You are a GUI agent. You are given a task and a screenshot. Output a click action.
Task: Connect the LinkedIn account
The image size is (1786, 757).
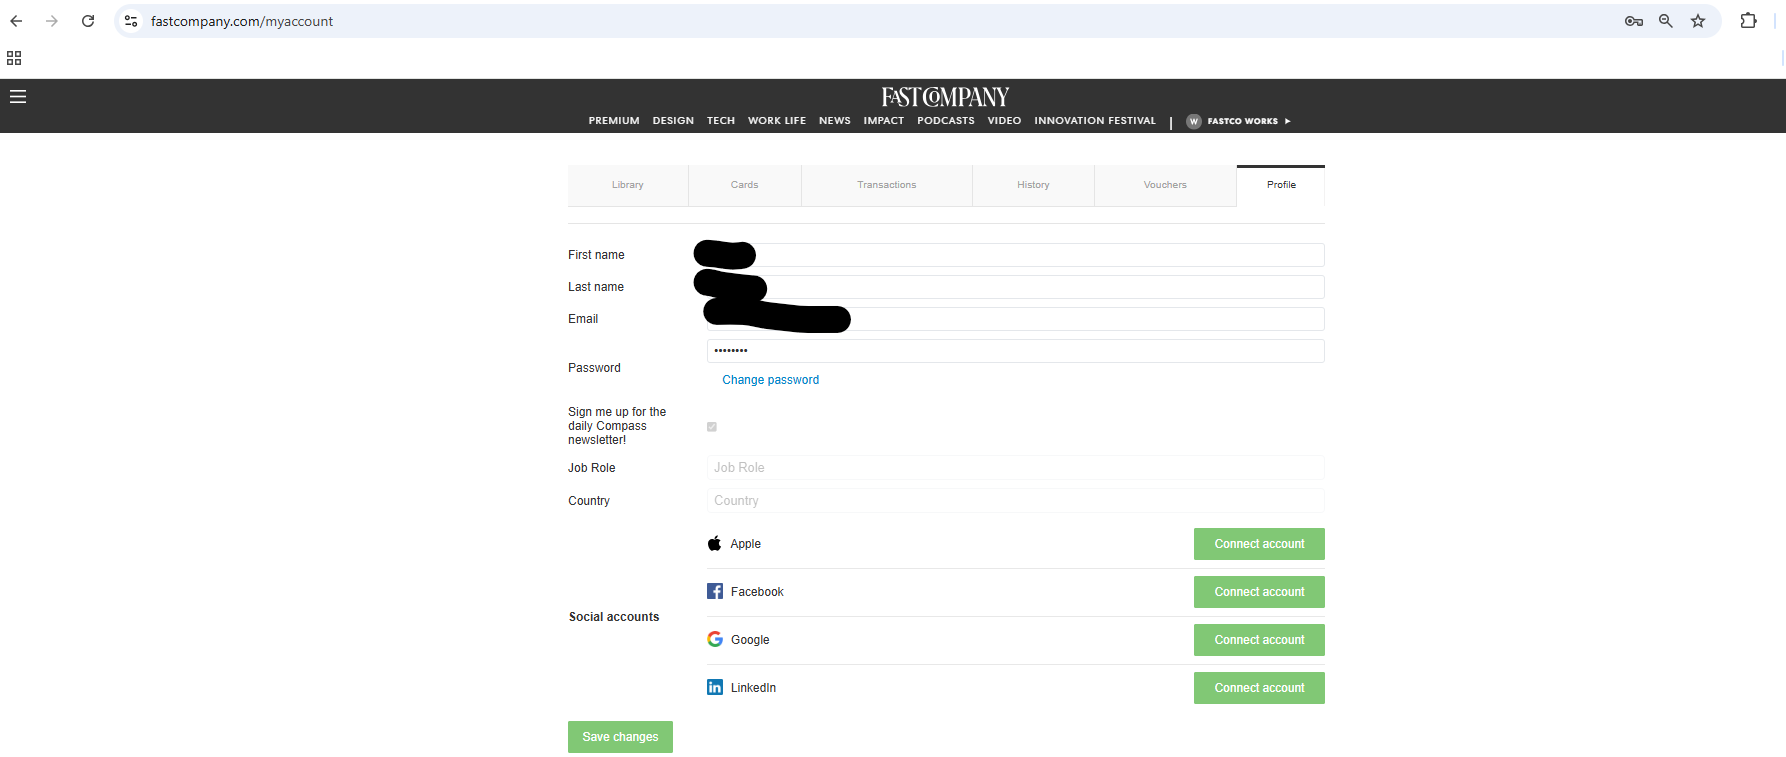click(1259, 688)
